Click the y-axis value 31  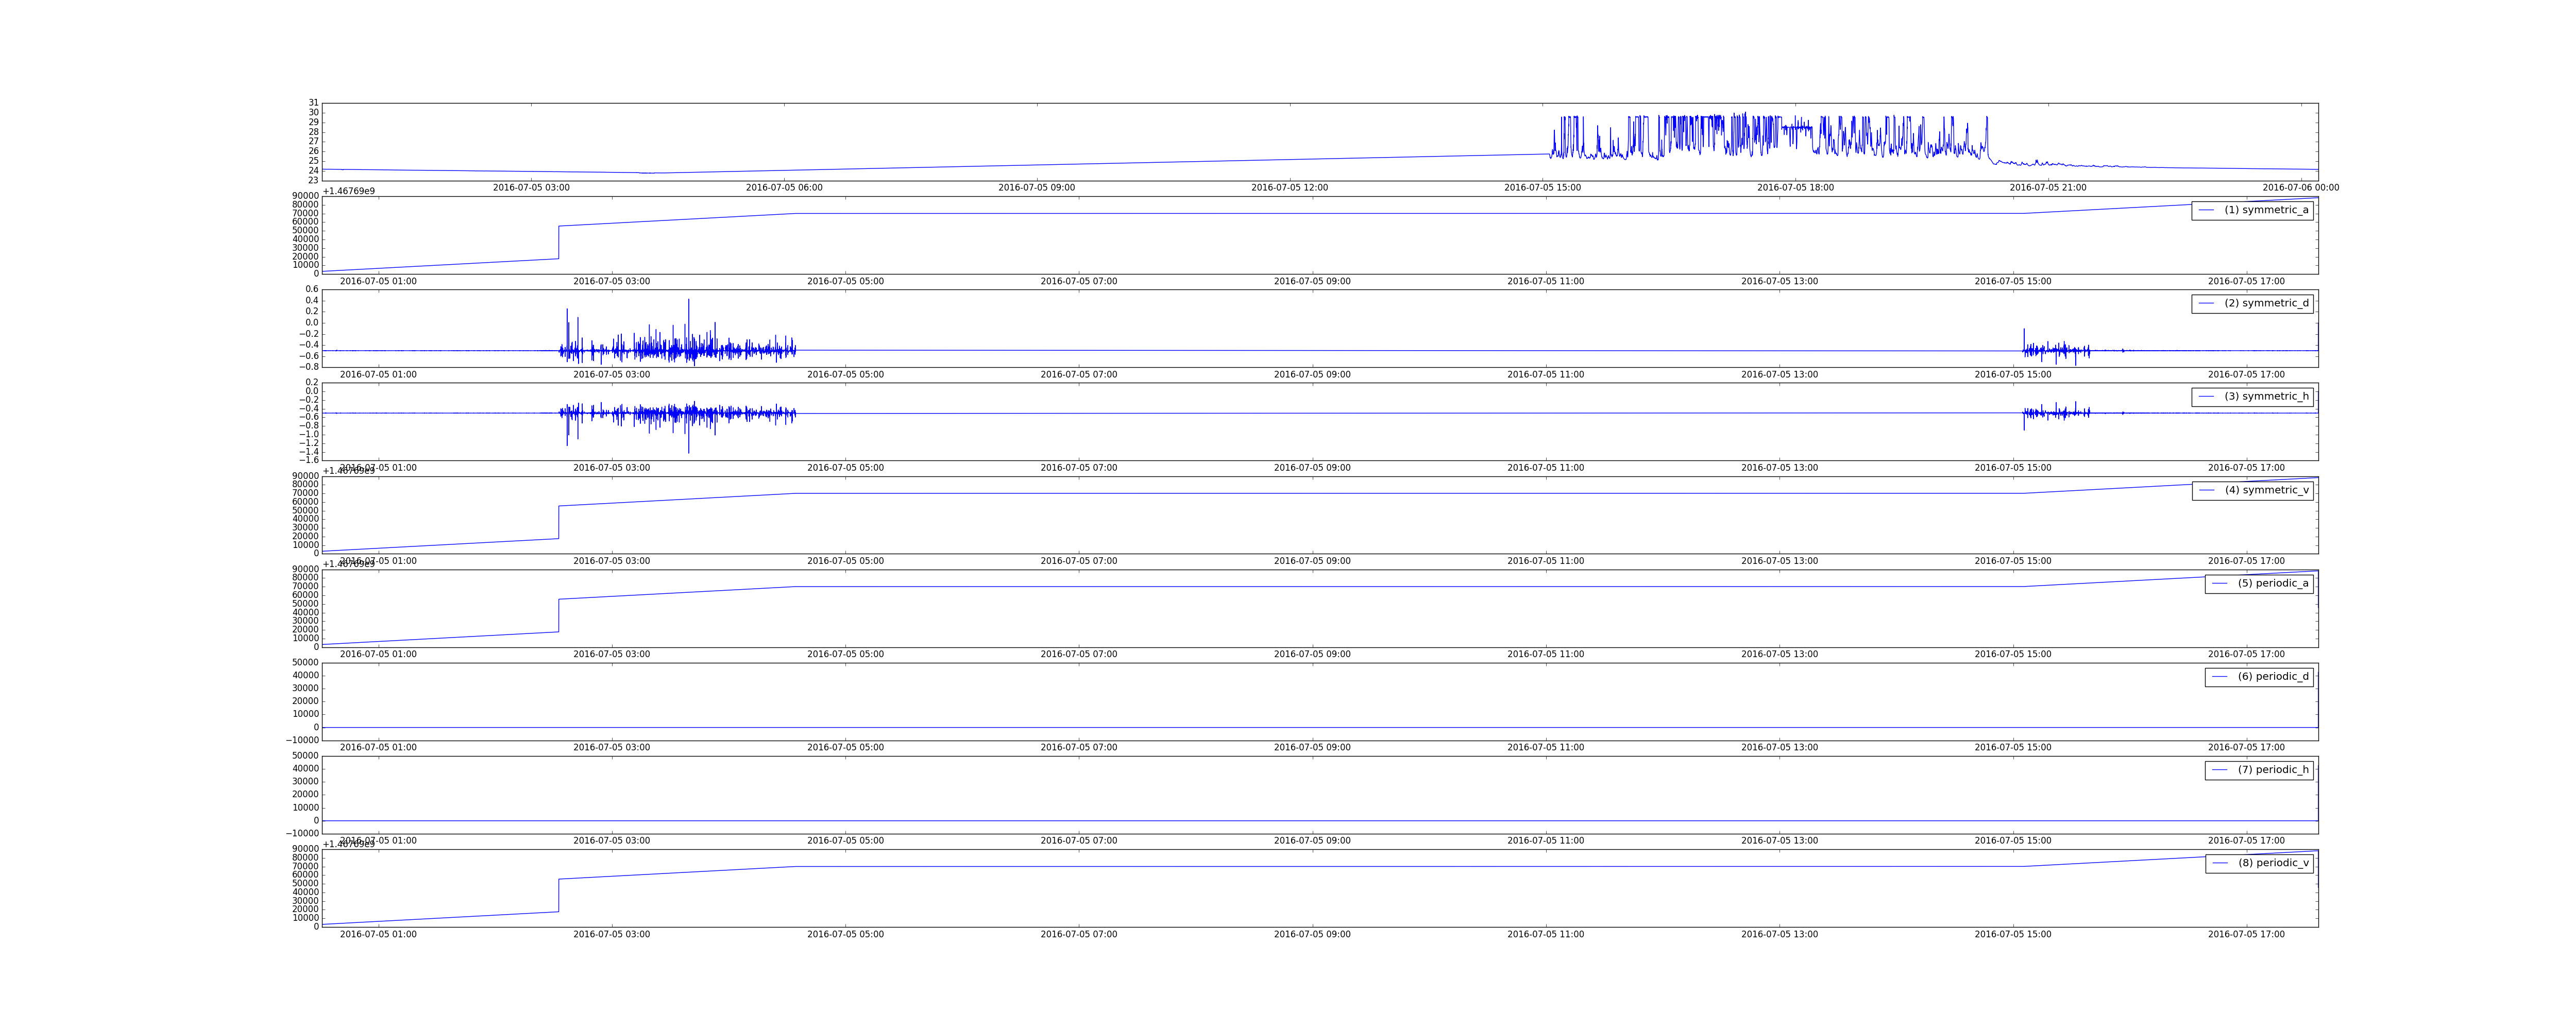[314, 103]
